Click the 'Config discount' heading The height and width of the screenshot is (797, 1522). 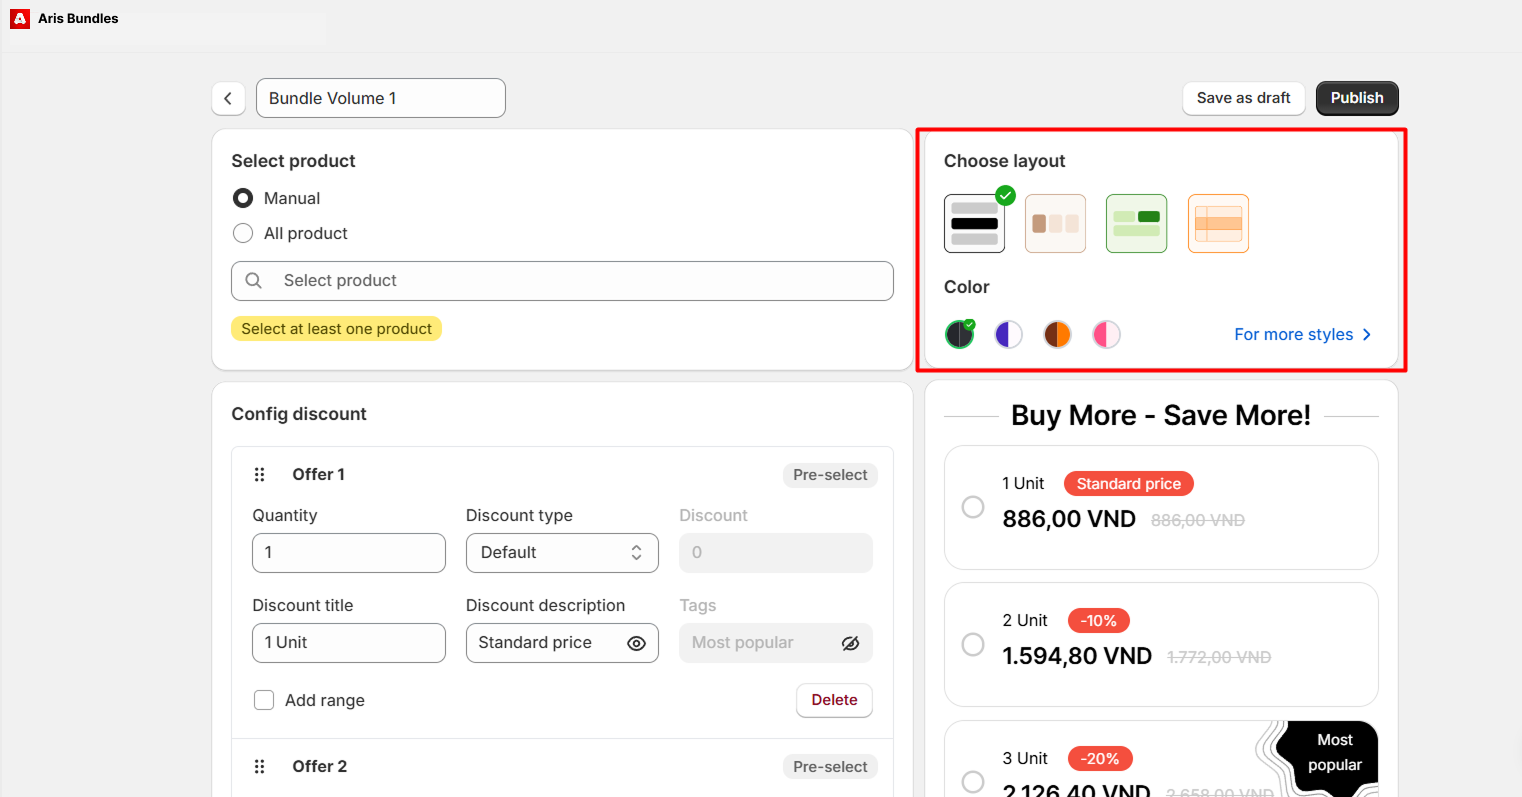(x=299, y=414)
